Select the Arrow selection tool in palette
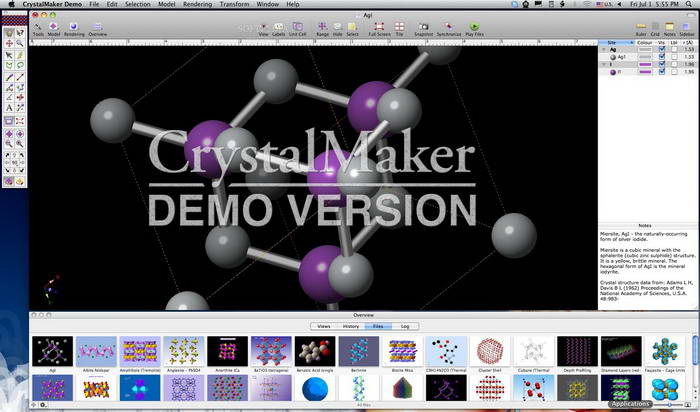 click(x=9, y=55)
